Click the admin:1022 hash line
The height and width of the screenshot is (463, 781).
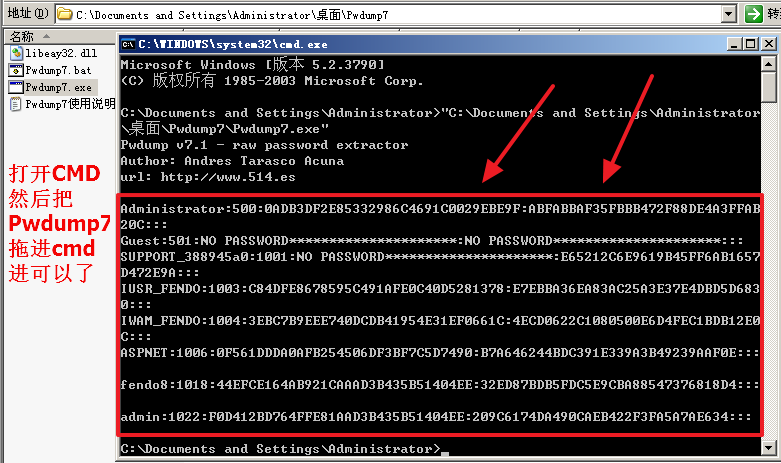click(x=436, y=416)
